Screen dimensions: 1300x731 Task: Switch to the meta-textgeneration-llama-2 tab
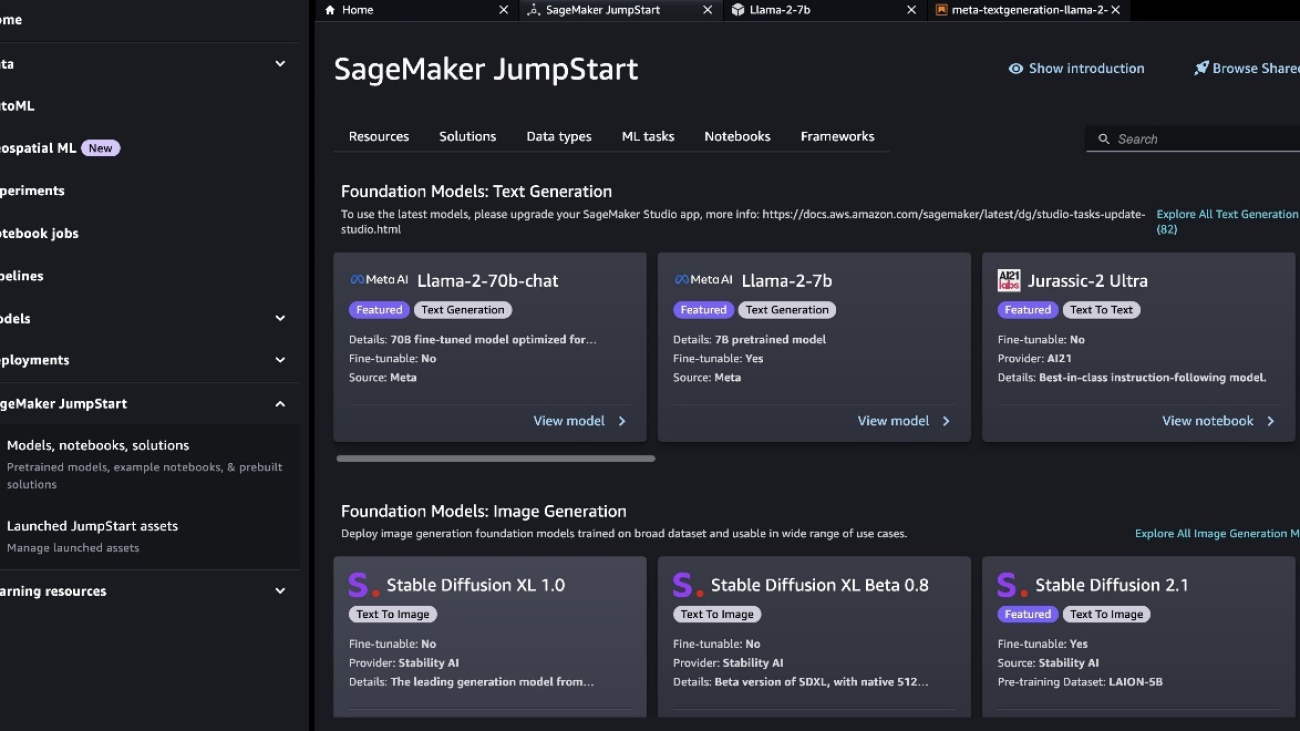(1028, 10)
